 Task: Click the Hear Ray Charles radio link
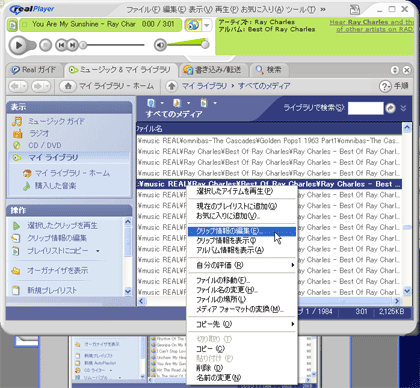371,26
